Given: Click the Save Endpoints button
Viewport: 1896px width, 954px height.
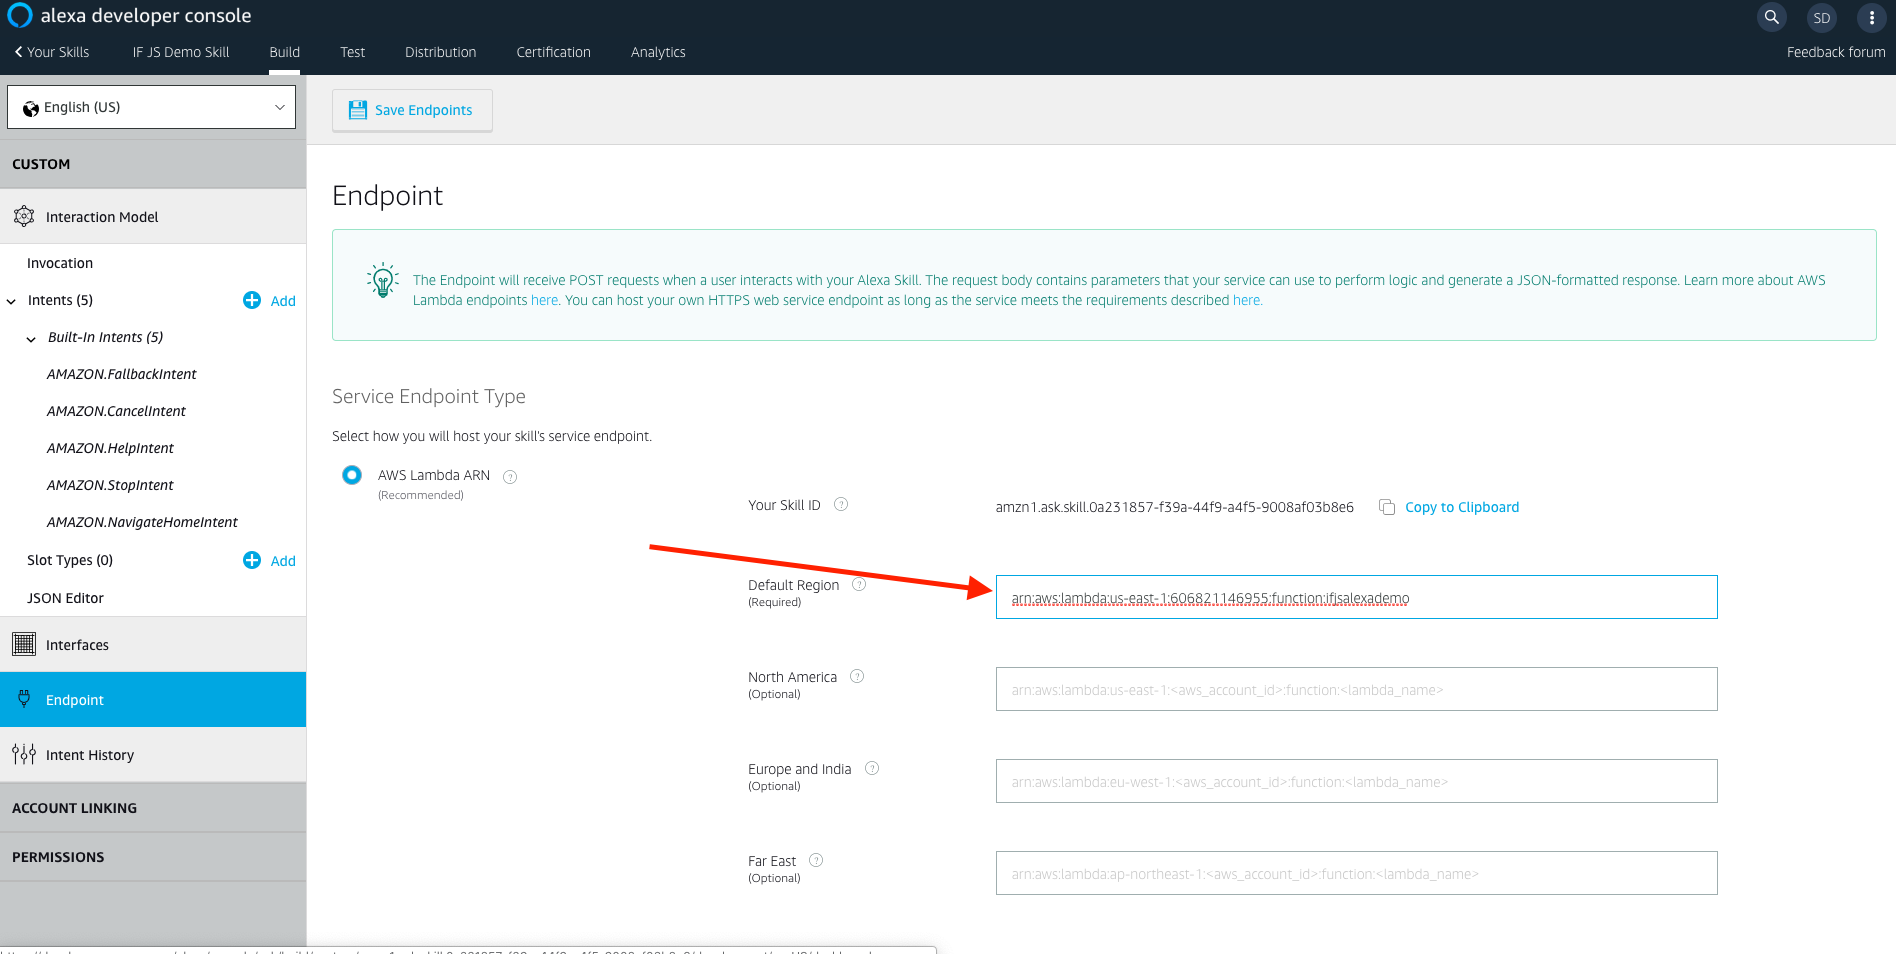Looking at the screenshot, I should [x=412, y=110].
